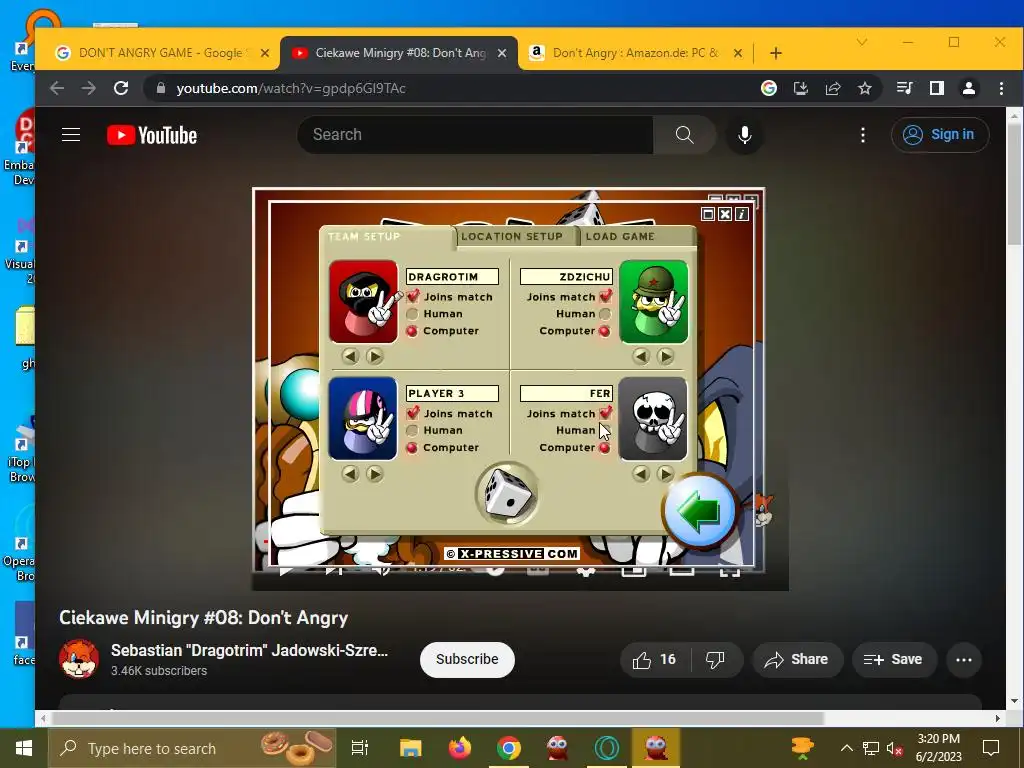
Task: Toggle Fer's Joins match checkbox
Action: point(605,413)
